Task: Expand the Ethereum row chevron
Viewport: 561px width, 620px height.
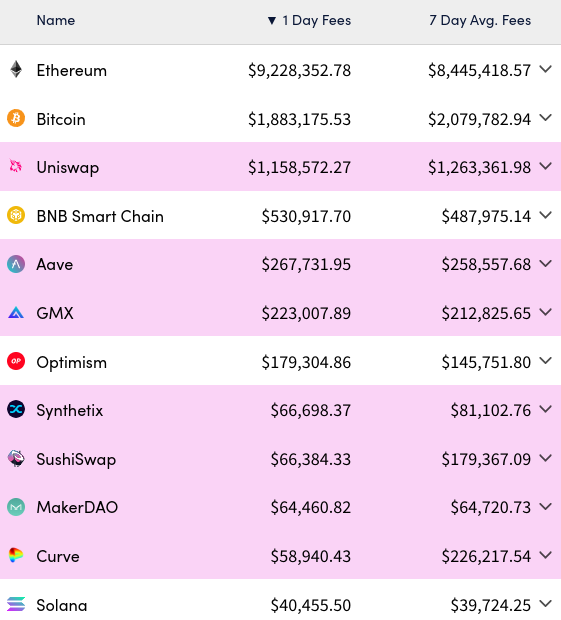Action: [546, 69]
